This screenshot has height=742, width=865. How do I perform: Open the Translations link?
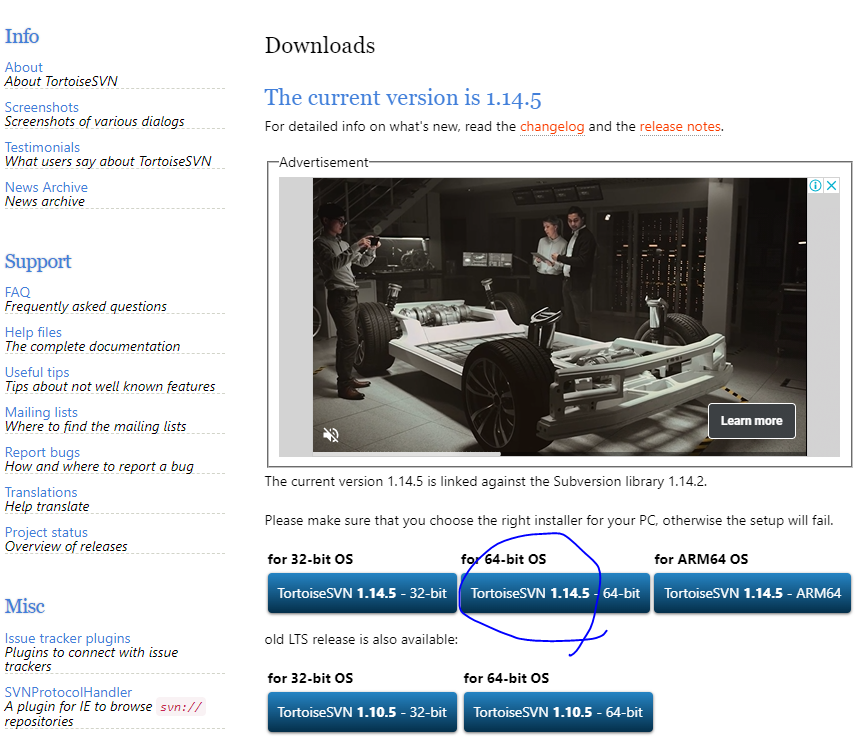pyautogui.click(x=41, y=492)
